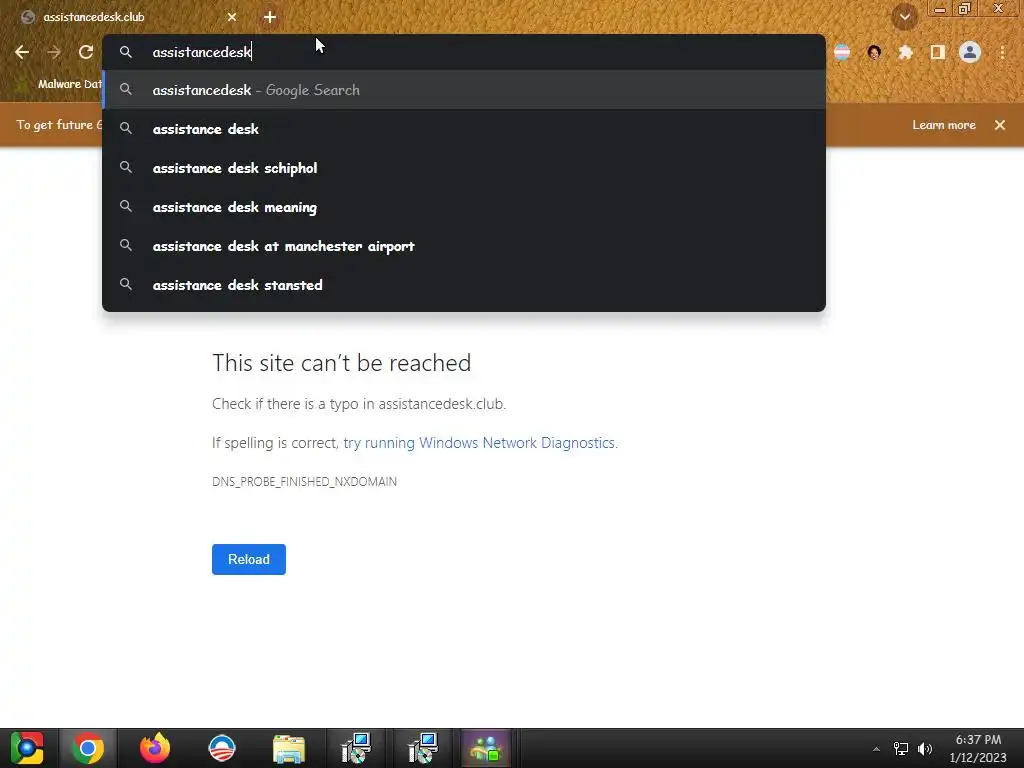
Task: Click 'Learn more' in the infobar
Action: coord(944,125)
